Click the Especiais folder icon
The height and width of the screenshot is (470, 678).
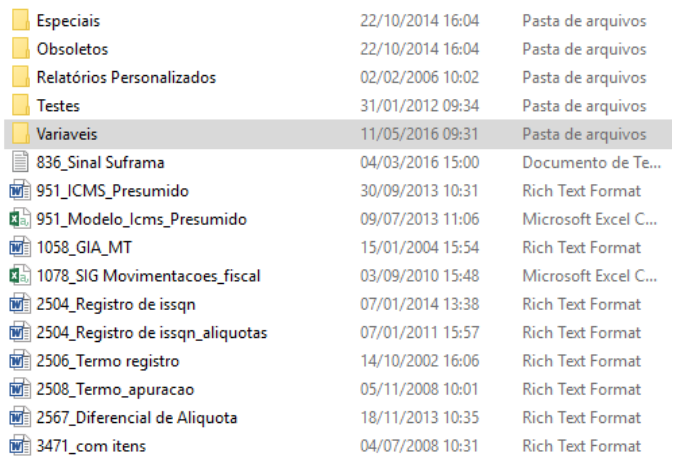(20, 20)
